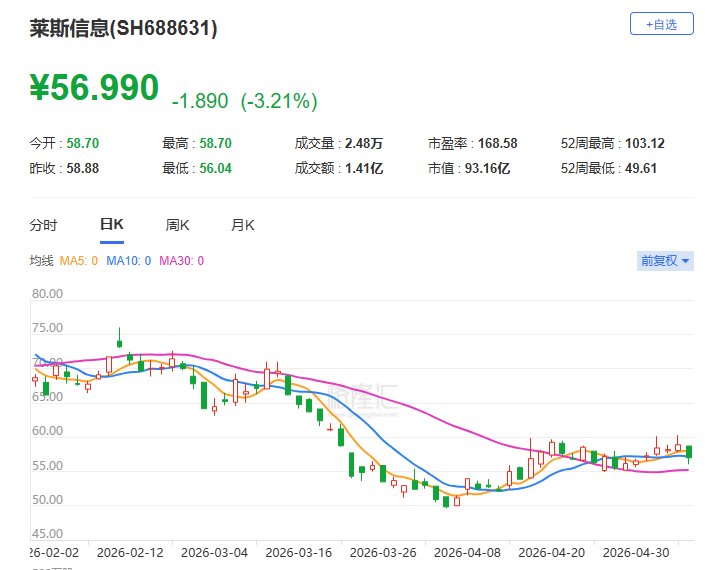Image resolution: width=705 pixels, height=570 pixels.
Task: Click the 2026-03-26 date axis label
Action: click(383, 552)
